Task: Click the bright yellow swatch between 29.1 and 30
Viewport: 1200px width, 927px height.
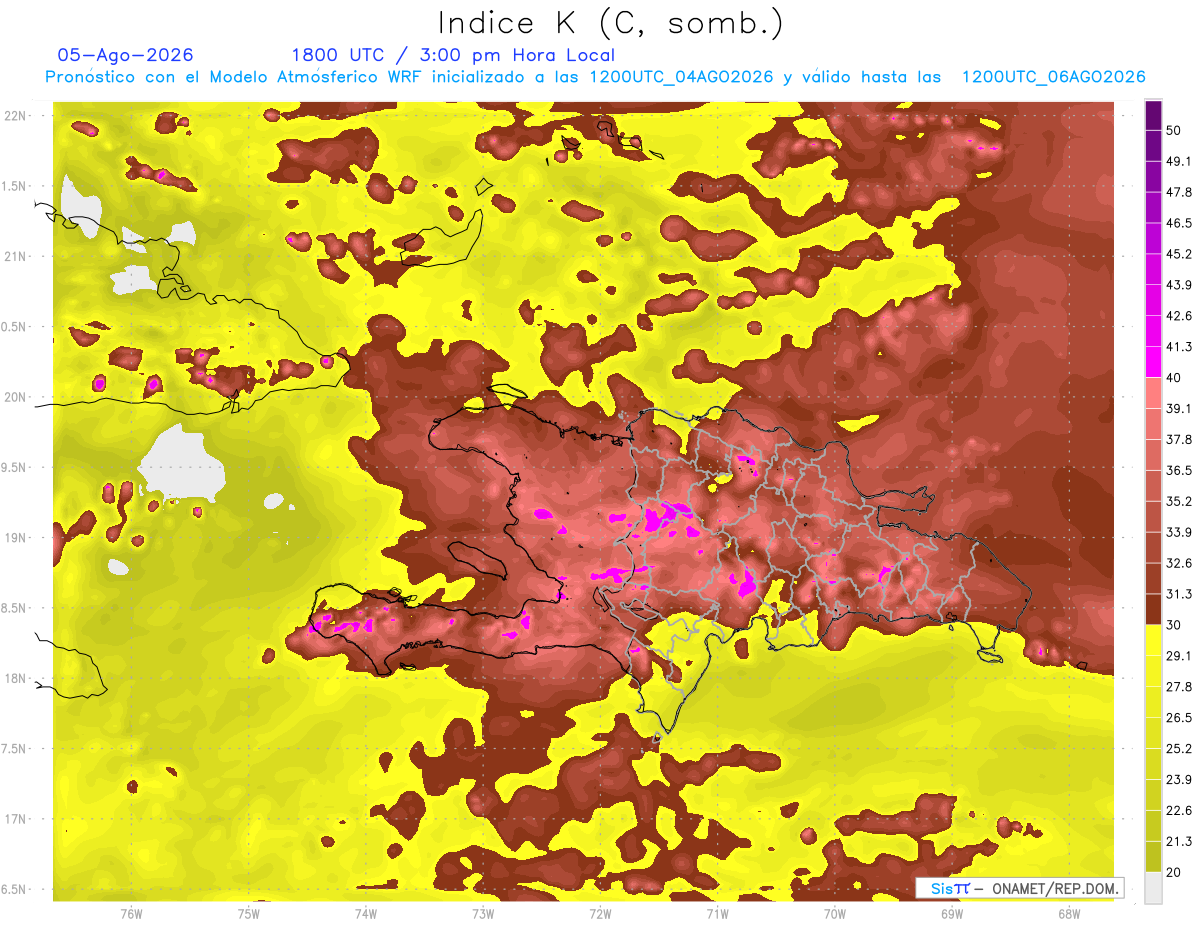Action: point(1153,640)
